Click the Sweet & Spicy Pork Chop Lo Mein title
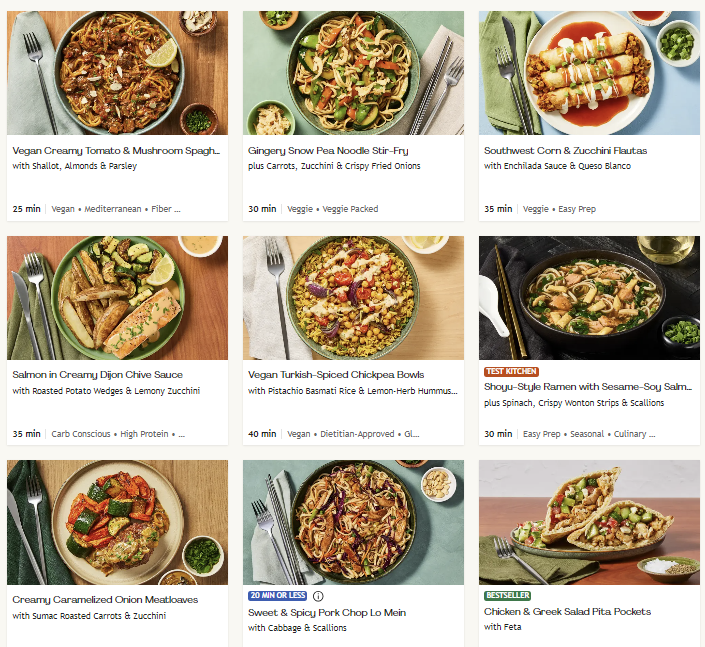The height and width of the screenshot is (647, 705). 327,612
